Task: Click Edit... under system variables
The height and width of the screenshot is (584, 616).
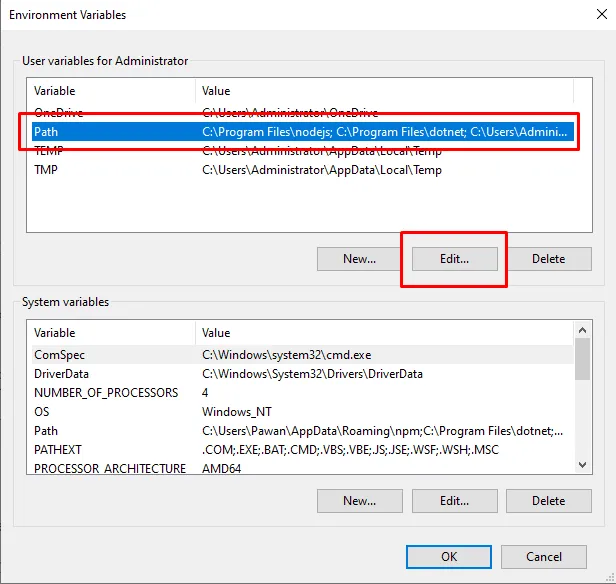Action: click(x=455, y=501)
